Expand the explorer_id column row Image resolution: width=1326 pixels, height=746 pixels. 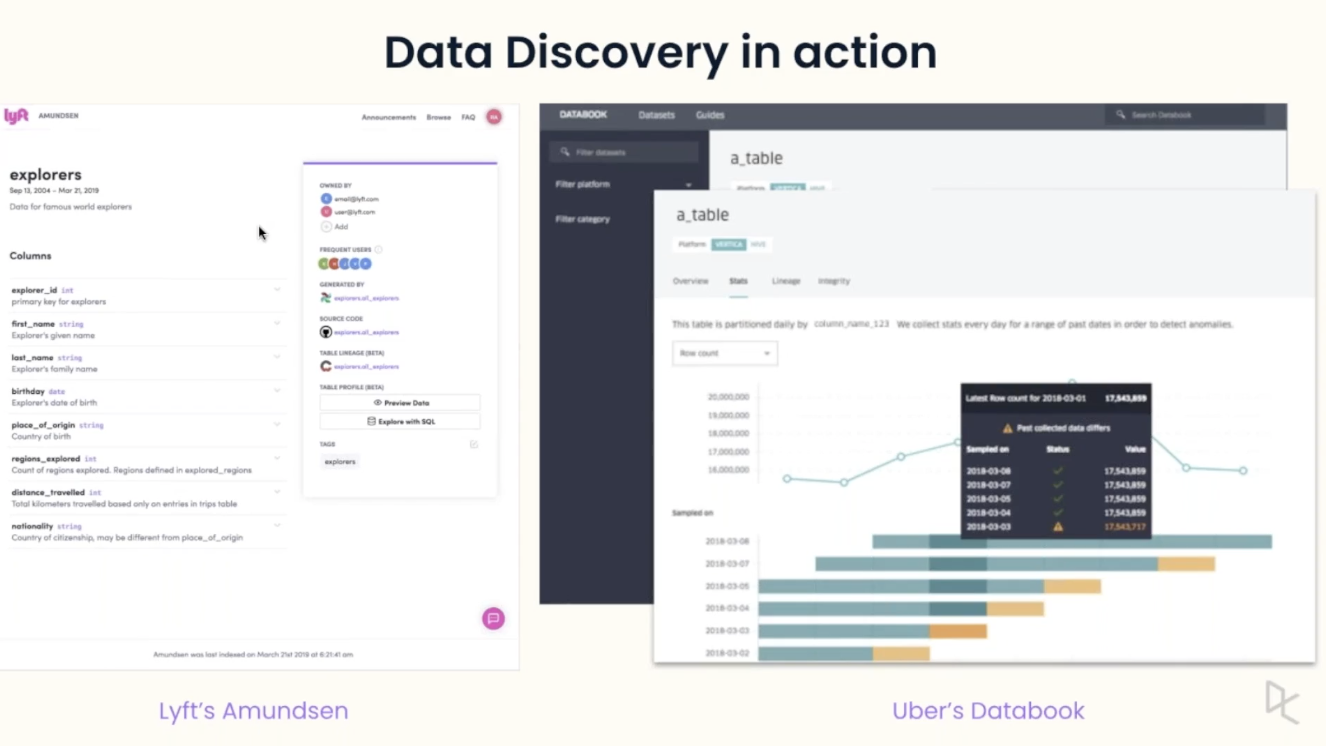pyautogui.click(x=277, y=290)
